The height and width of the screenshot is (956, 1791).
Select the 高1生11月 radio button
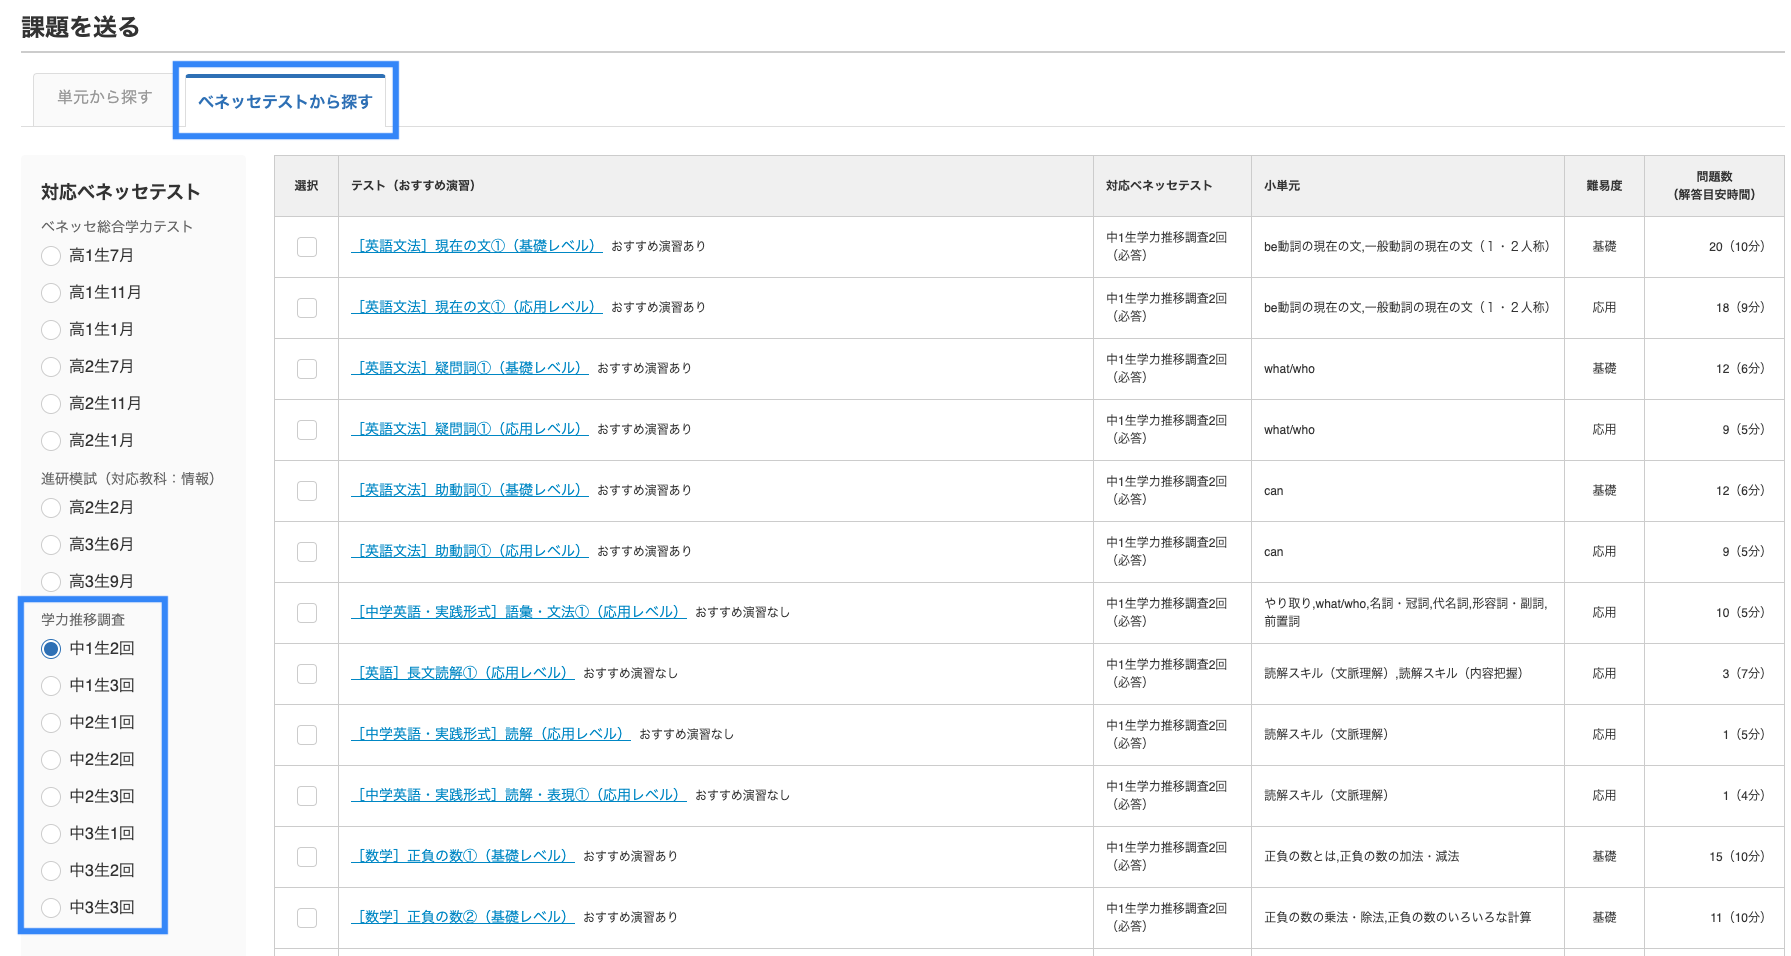[51, 293]
